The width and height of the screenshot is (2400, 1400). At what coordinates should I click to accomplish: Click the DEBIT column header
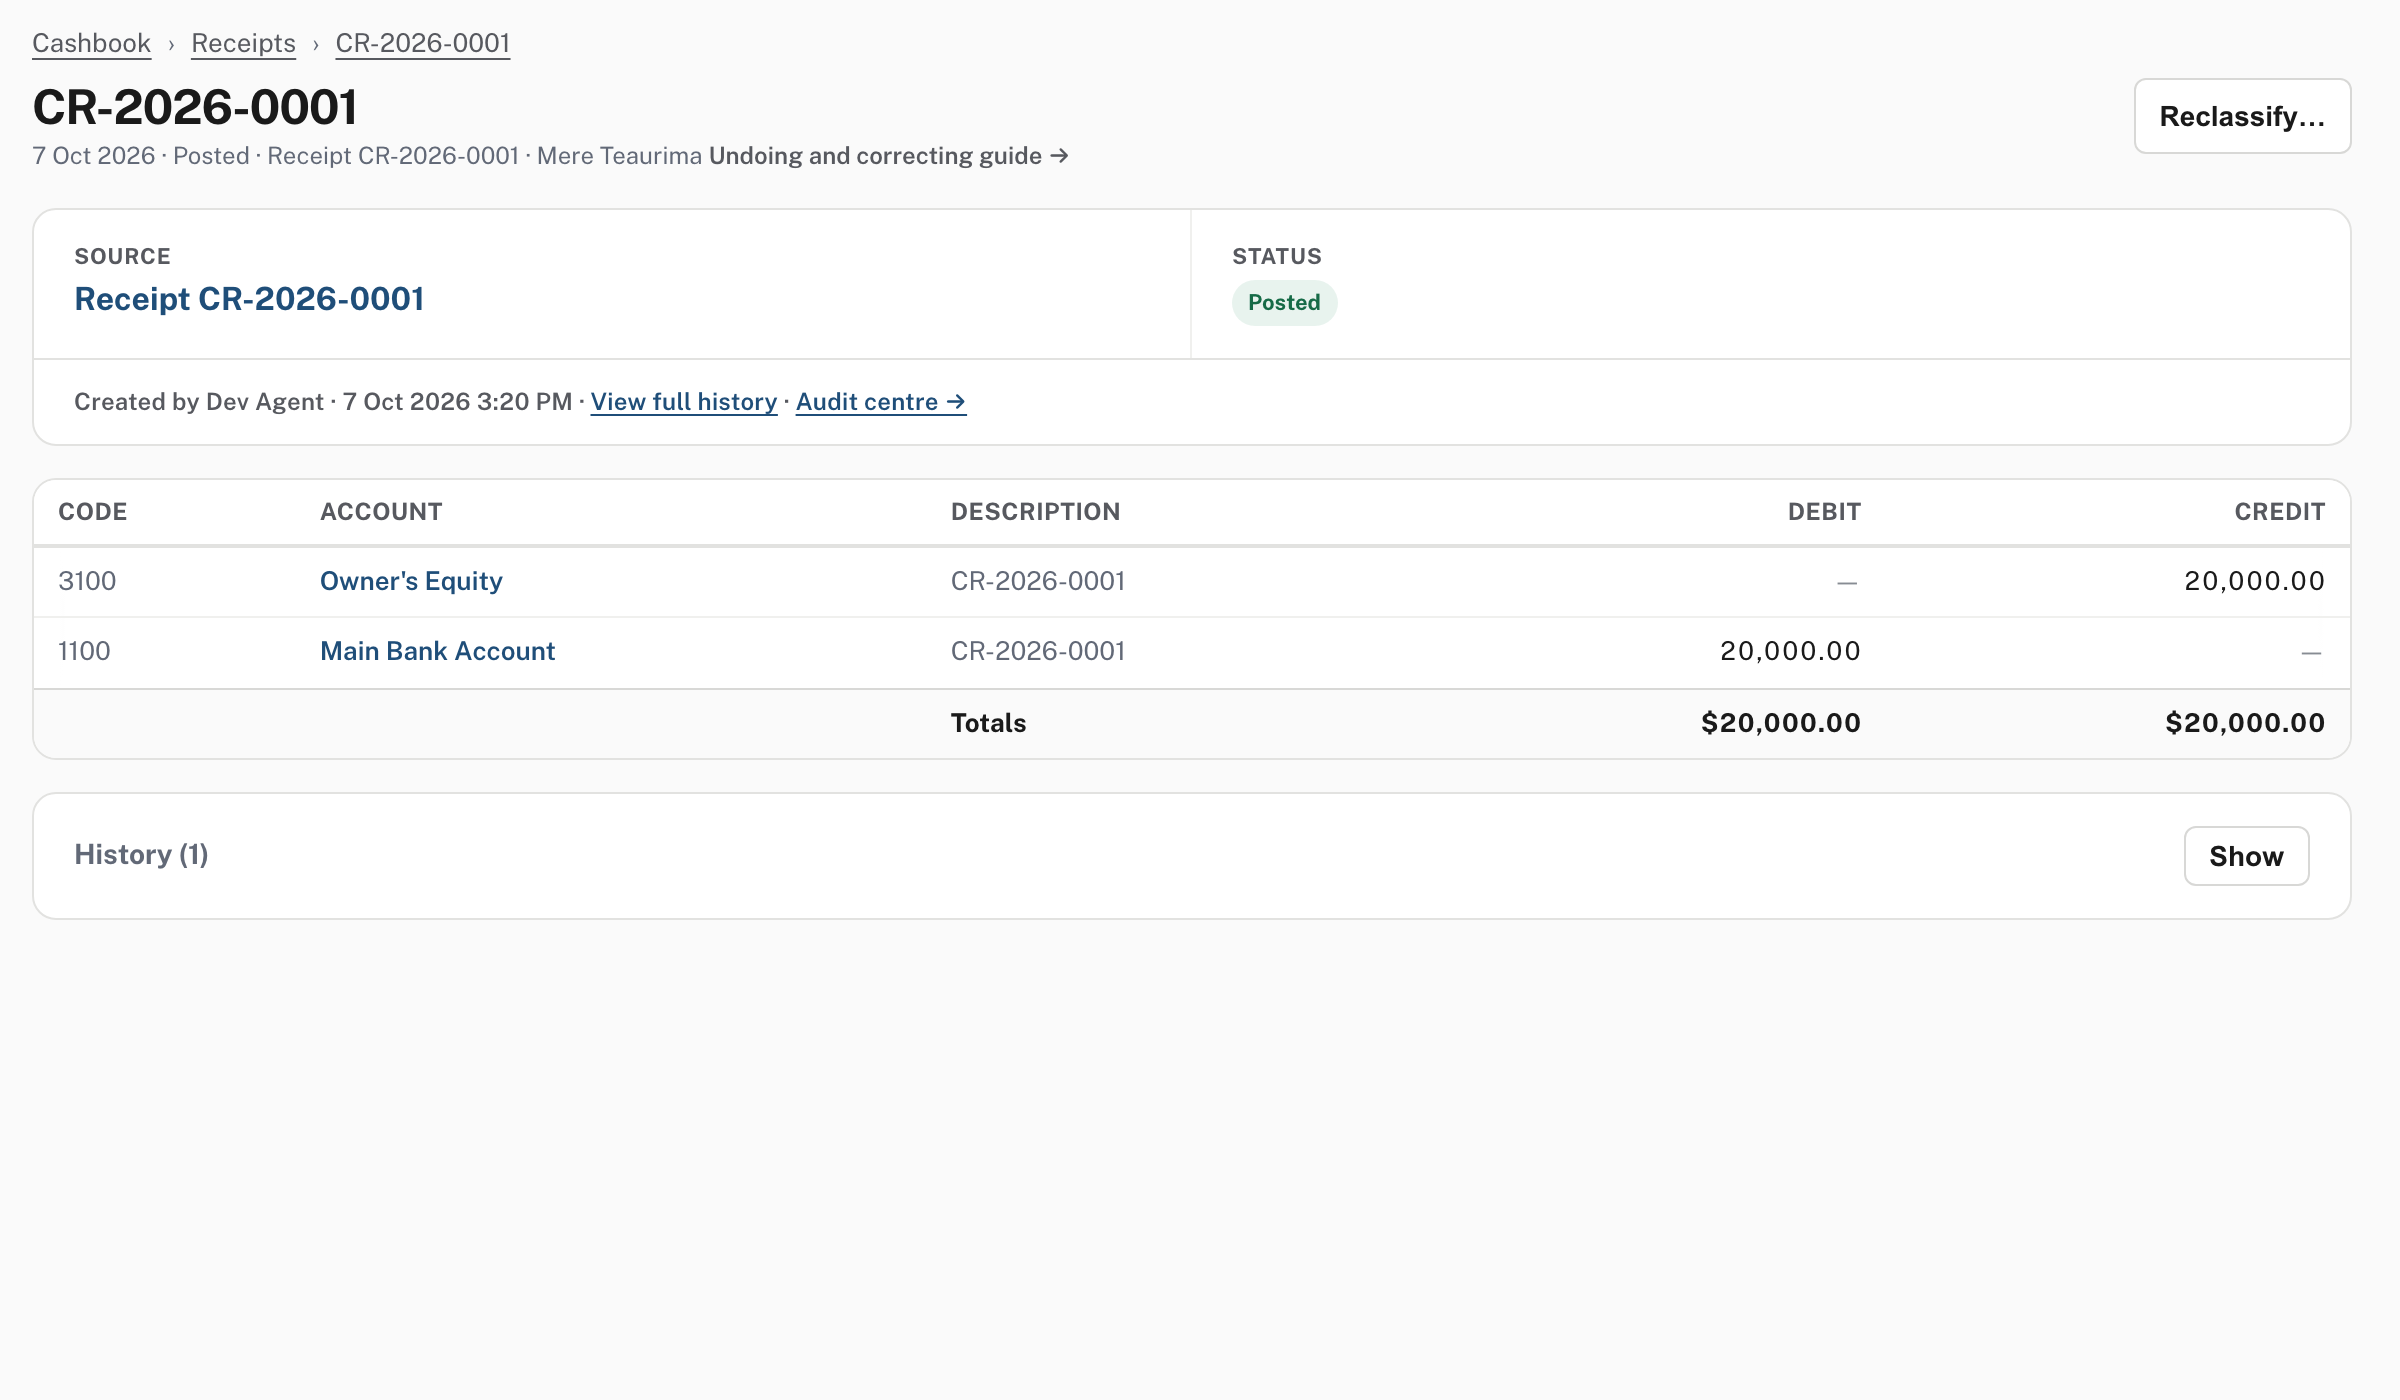[1824, 512]
